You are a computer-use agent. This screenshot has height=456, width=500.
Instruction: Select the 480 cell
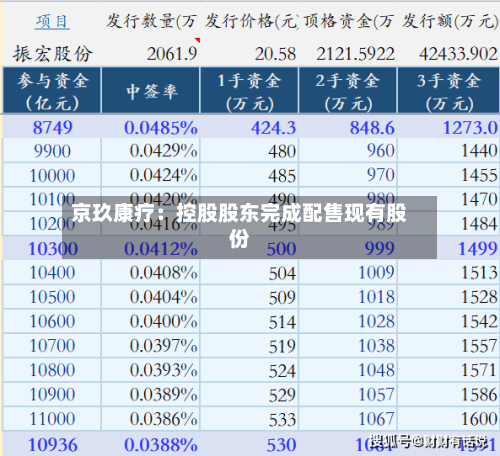[x=249, y=150]
